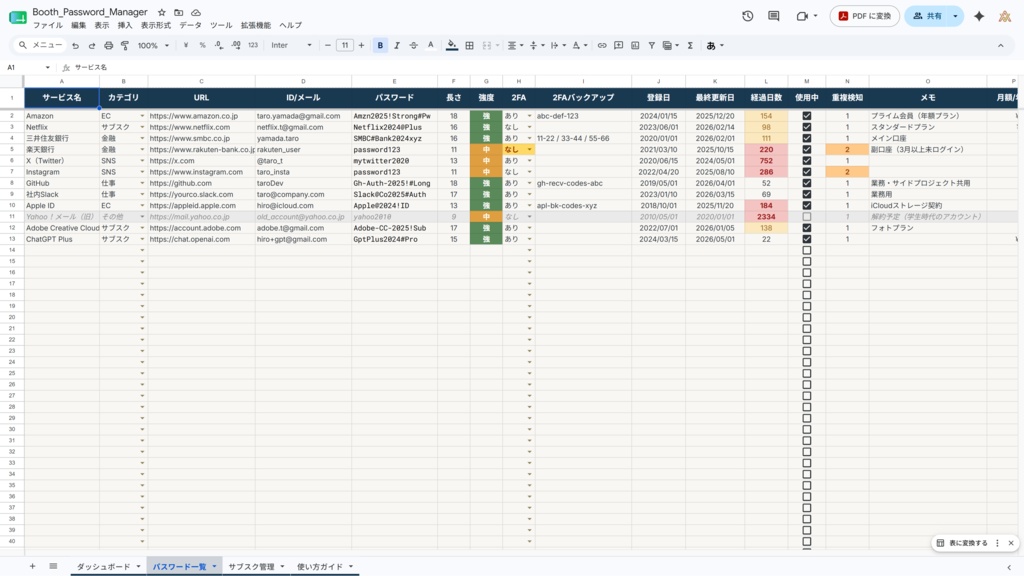Click the A1 name box
1024x576 pixels.
coord(23,67)
